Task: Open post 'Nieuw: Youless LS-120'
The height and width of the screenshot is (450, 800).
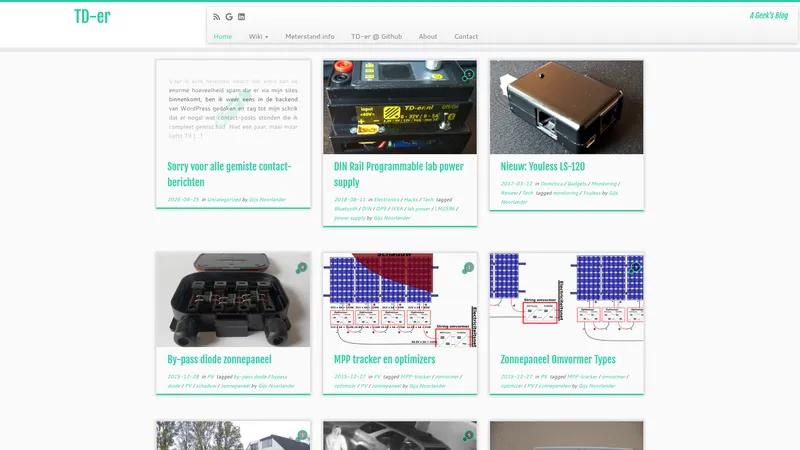Action: point(542,166)
